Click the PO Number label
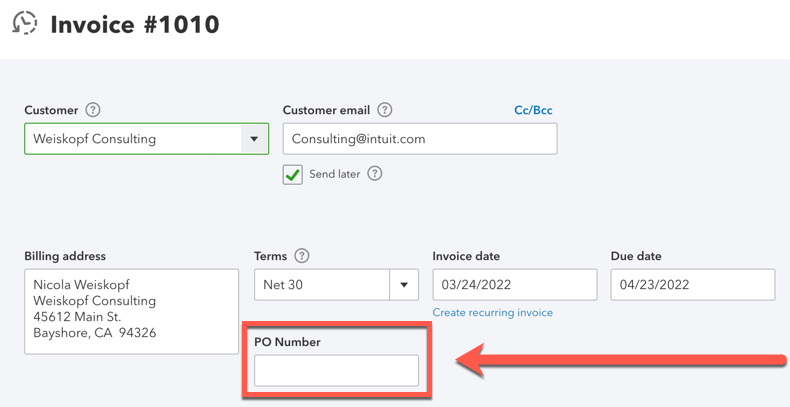 (287, 342)
